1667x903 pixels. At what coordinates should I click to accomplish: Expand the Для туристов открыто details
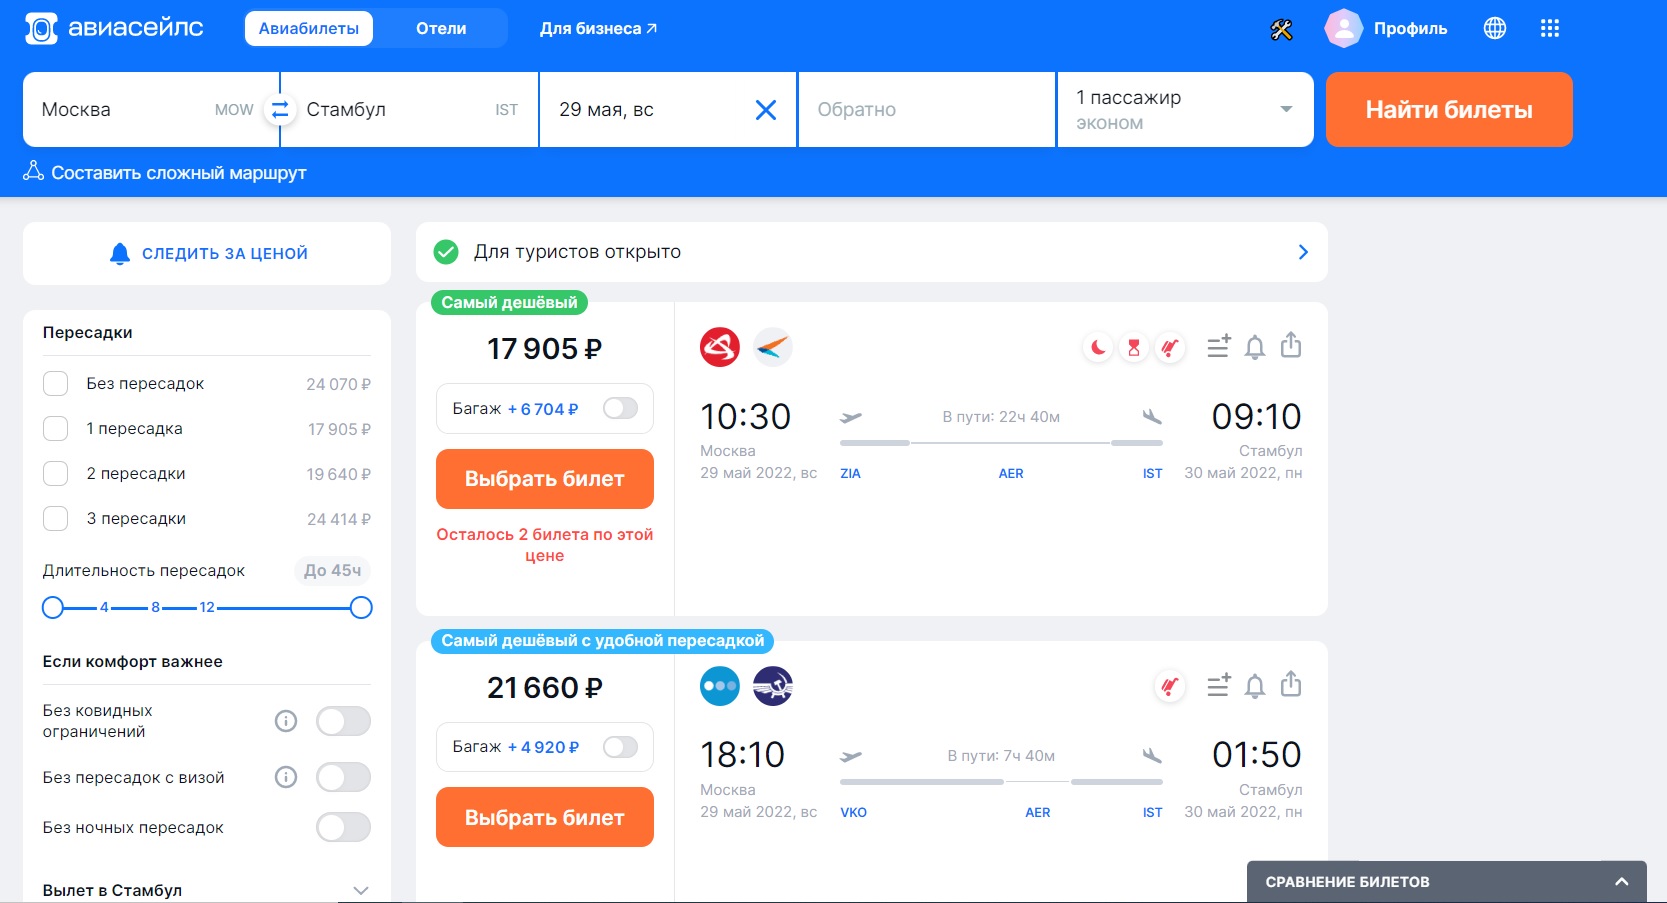1303,252
